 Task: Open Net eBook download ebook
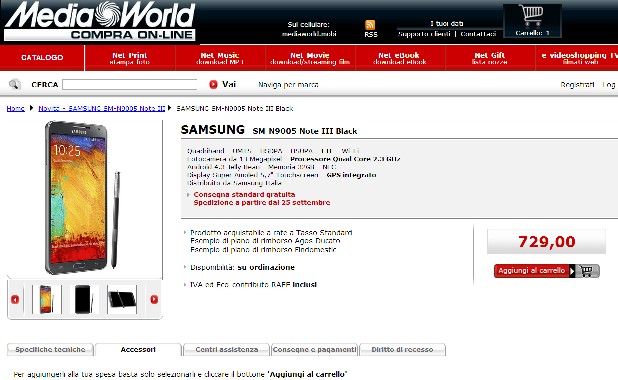(x=399, y=58)
